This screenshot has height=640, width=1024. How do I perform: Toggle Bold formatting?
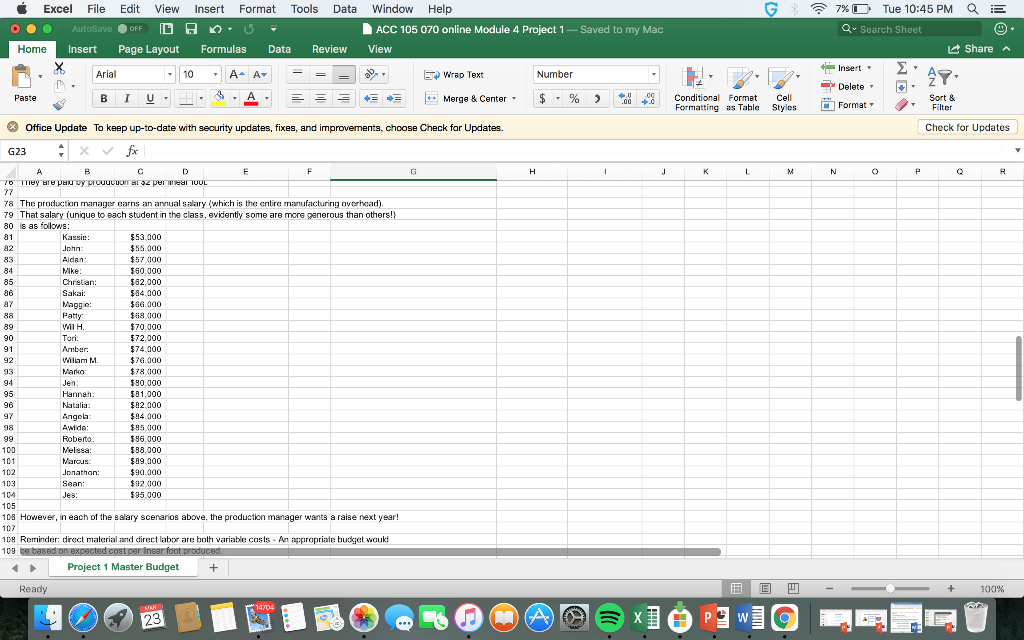[103, 99]
